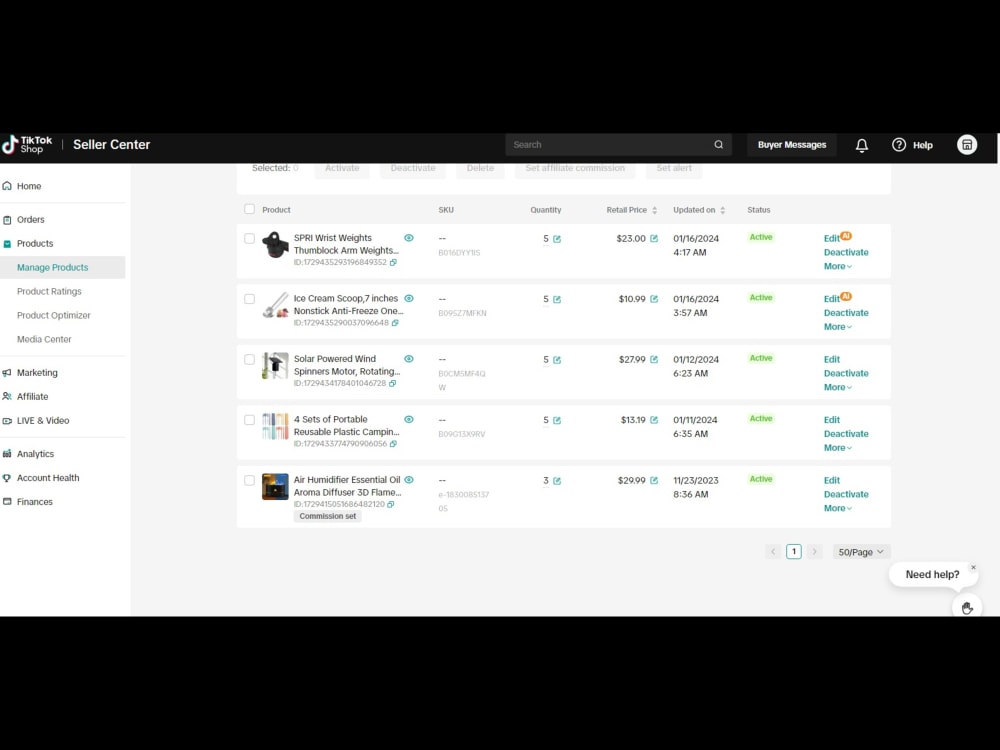Edit the Air Humidifier product
1000x750 pixels.
pyautogui.click(x=832, y=481)
